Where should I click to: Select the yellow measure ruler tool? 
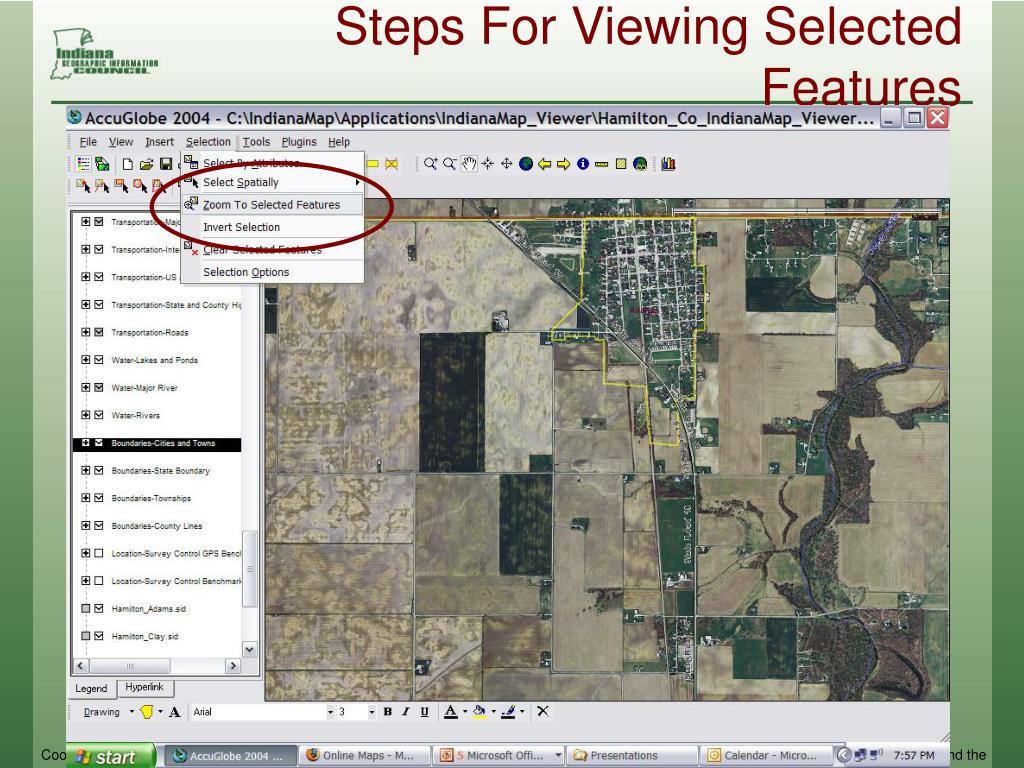click(601, 164)
